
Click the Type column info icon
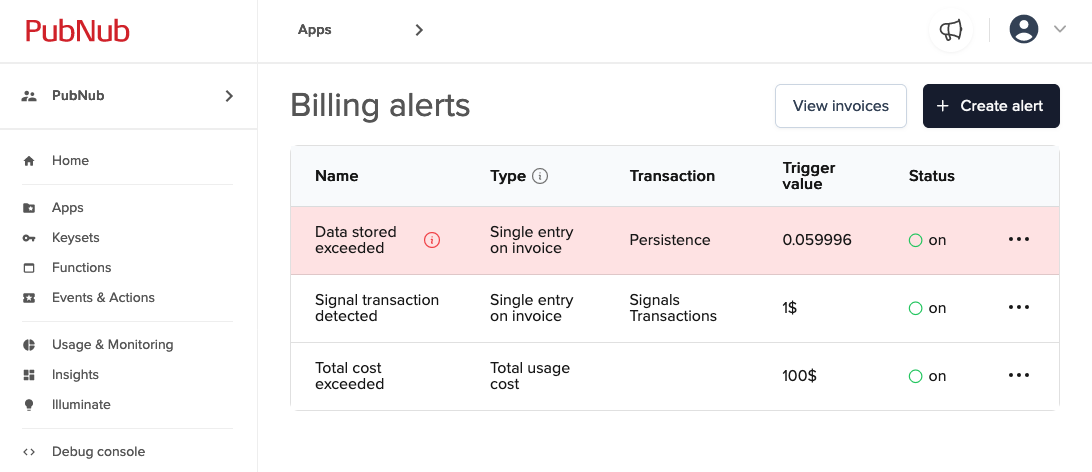click(540, 176)
